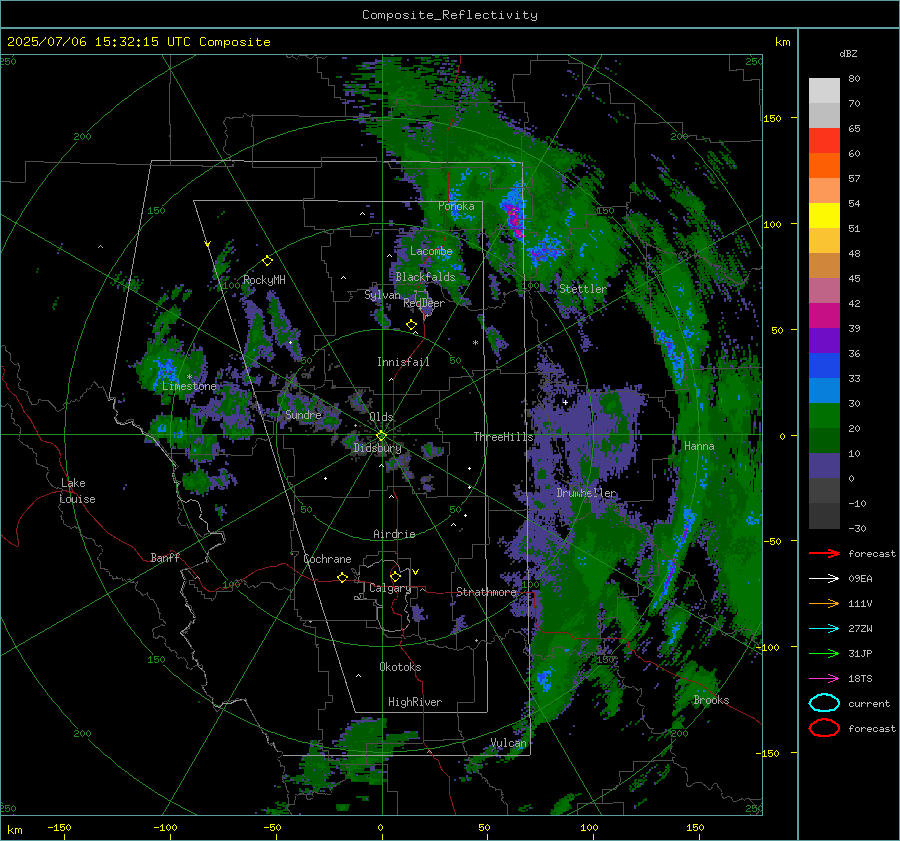Click the cyan 27ZW arrow icon
The height and width of the screenshot is (841, 900).
(x=824, y=629)
